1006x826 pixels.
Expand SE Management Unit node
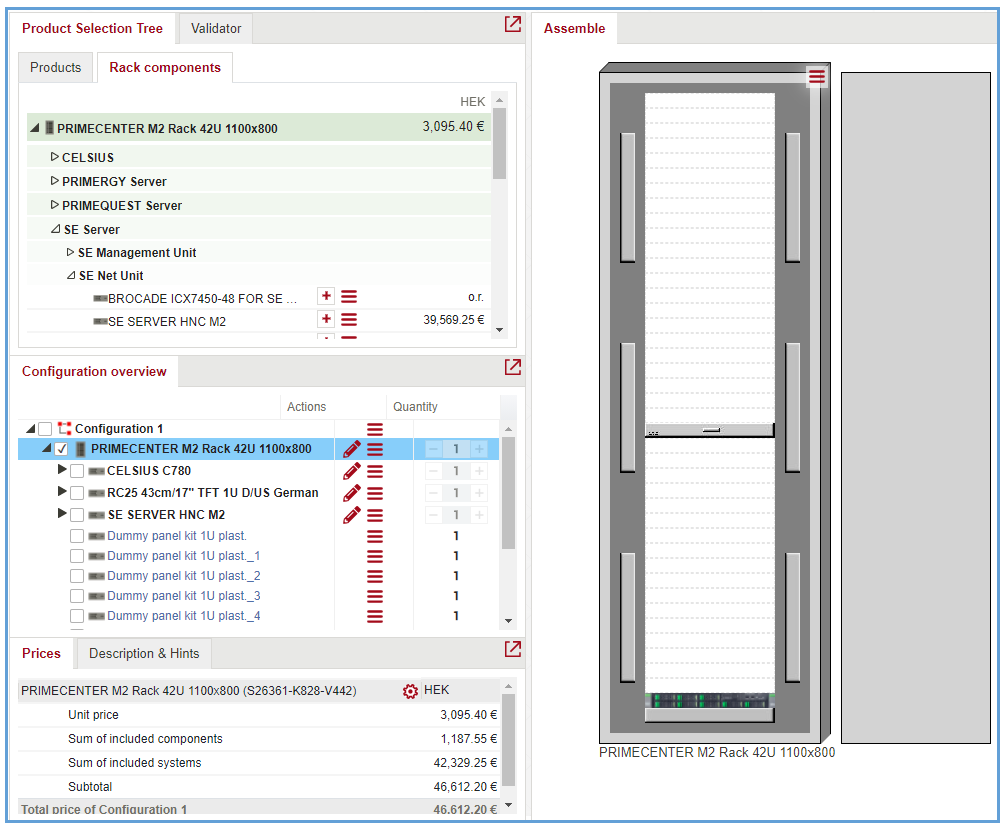pyautogui.click(x=71, y=252)
